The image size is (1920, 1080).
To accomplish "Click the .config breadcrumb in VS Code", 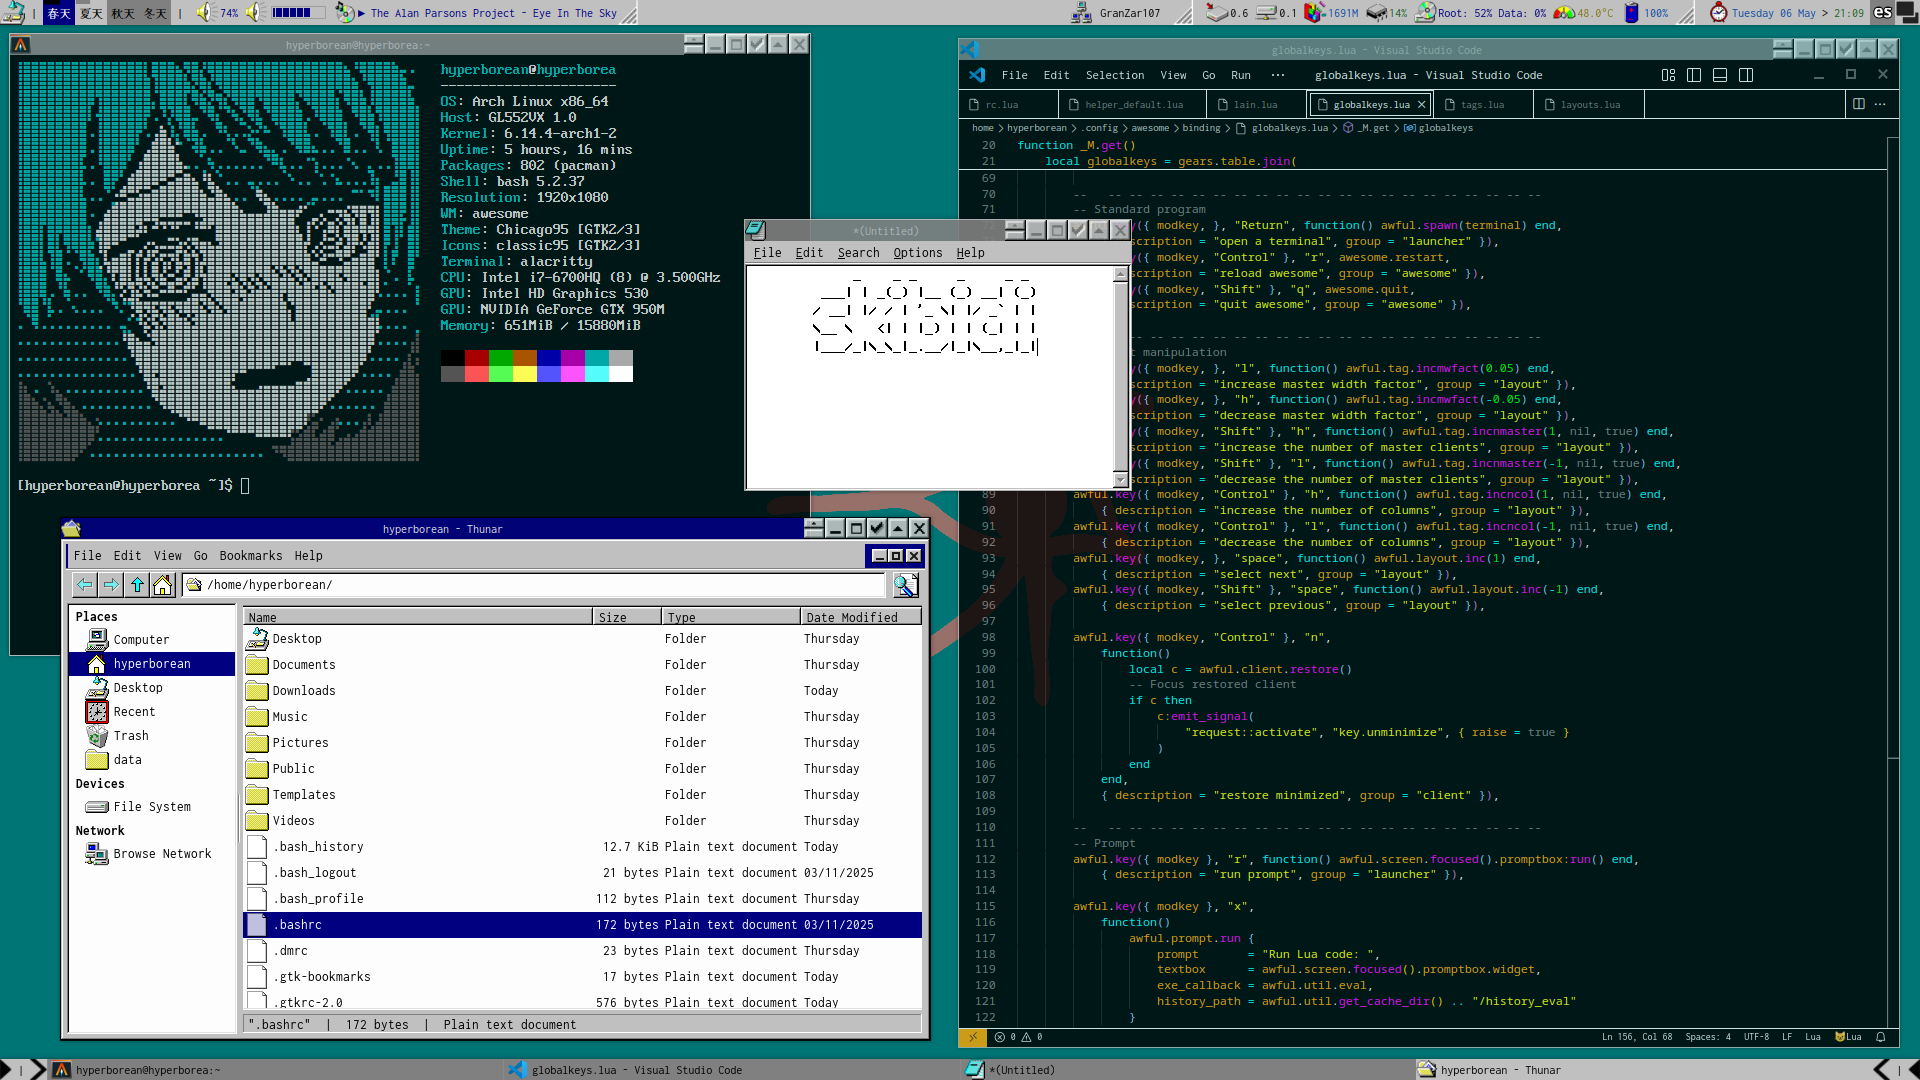I will [x=1101, y=128].
